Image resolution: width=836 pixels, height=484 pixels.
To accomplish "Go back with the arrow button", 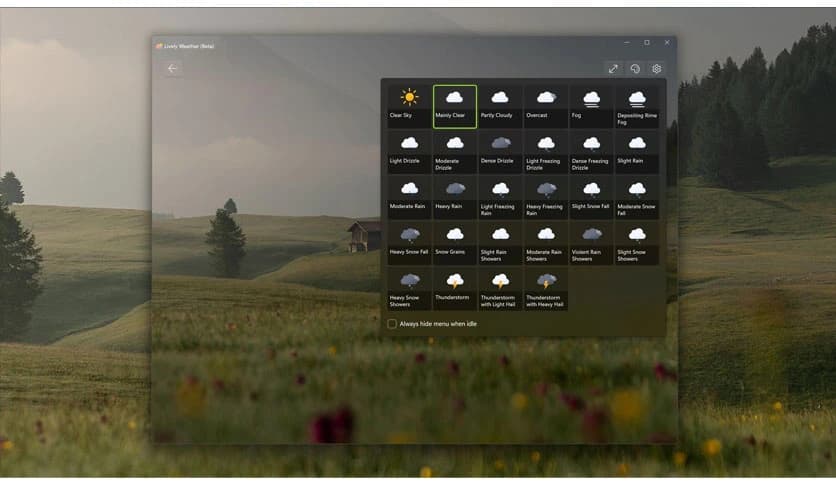I will pyautogui.click(x=172, y=68).
